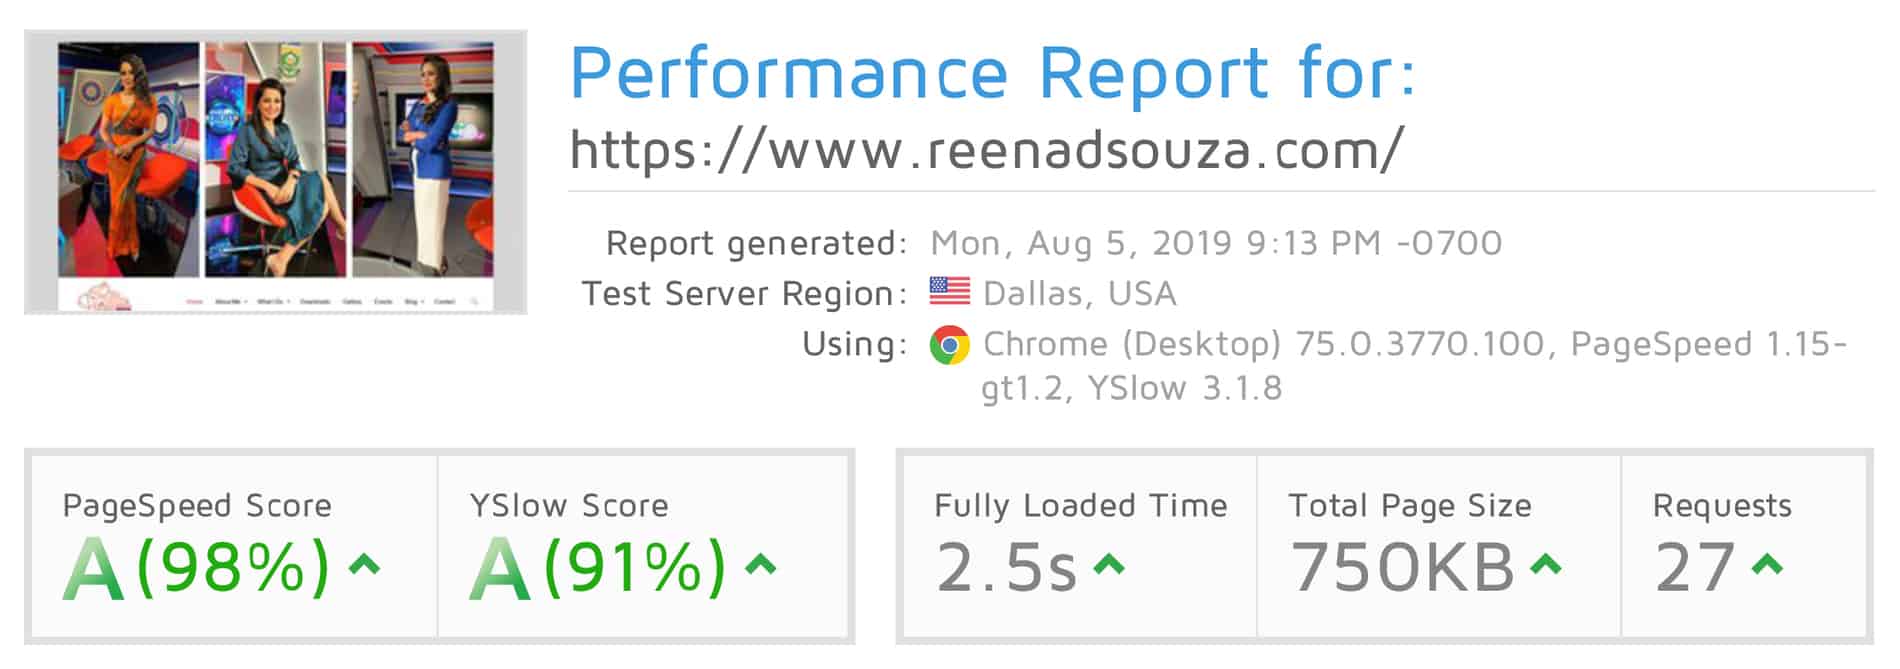The image size is (1900, 669).
Task: Click the green arrow next to PageSpeed Score
Action: coord(364,565)
